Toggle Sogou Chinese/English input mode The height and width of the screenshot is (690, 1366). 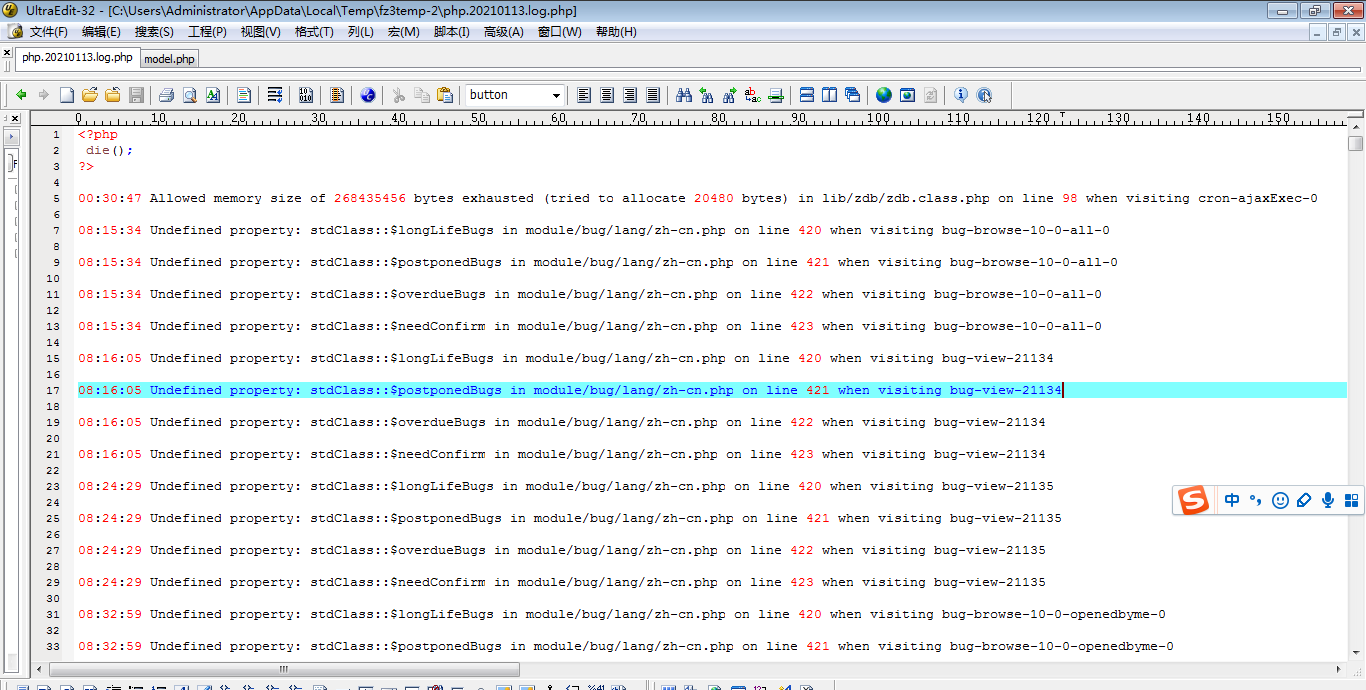(x=1232, y=500)
